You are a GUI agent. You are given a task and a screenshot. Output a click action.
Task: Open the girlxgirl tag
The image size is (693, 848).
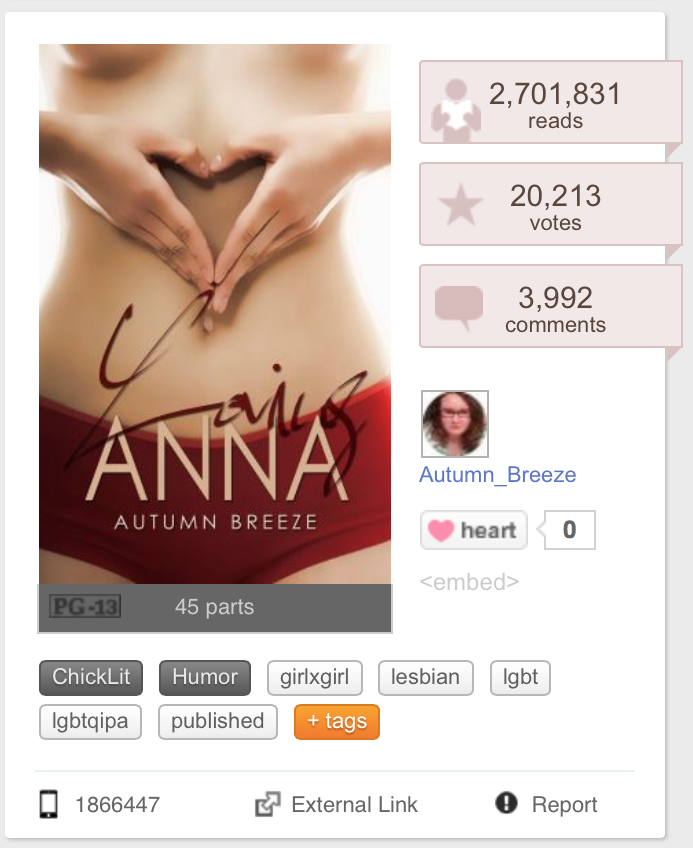tap(315, 677)
